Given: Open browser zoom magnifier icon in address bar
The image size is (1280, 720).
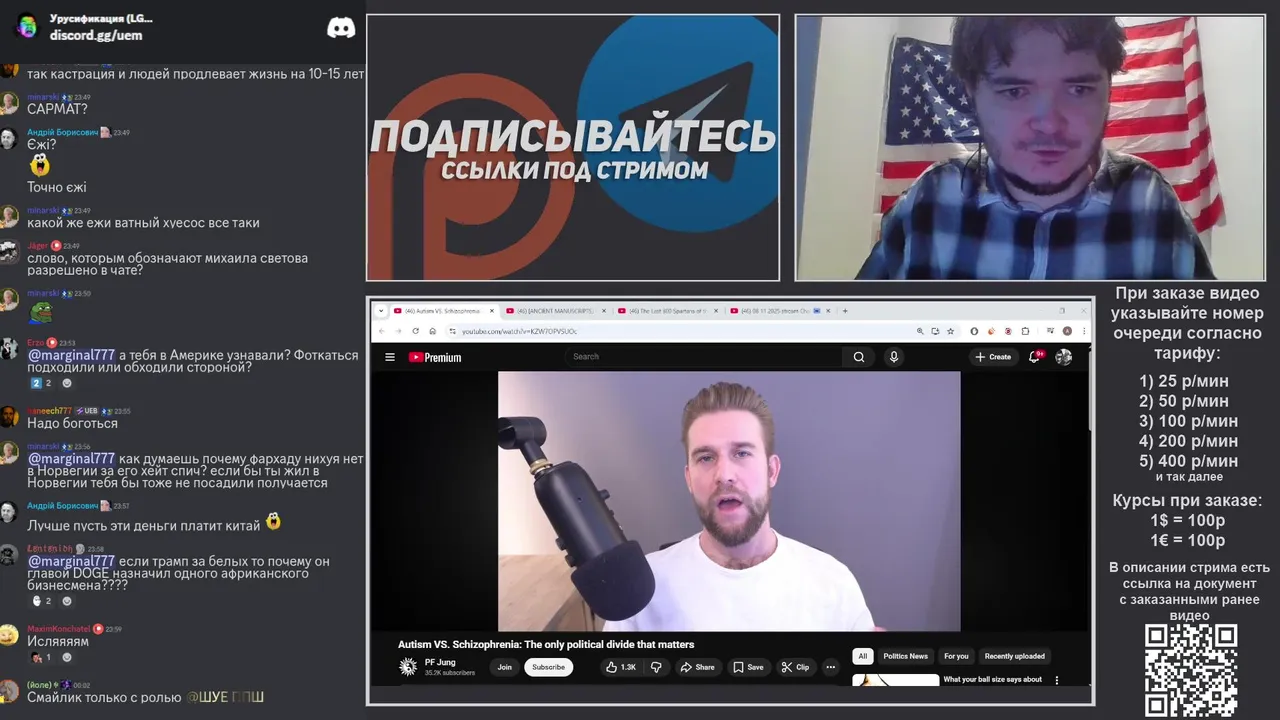Looking at the screenshot, I should click(x=920, y=331).
